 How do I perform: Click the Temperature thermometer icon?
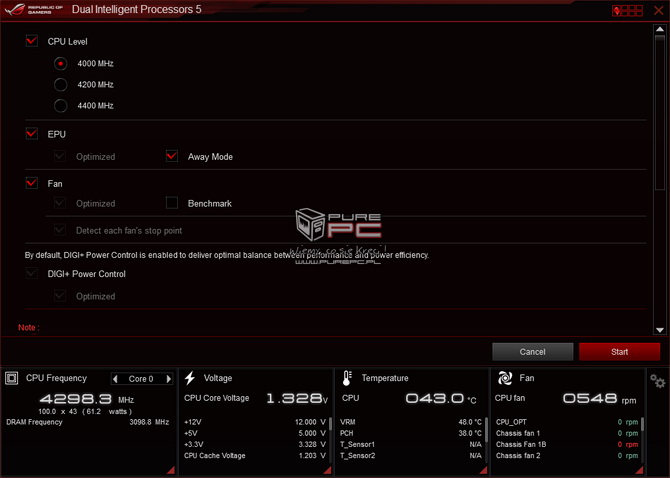point(347,378)
